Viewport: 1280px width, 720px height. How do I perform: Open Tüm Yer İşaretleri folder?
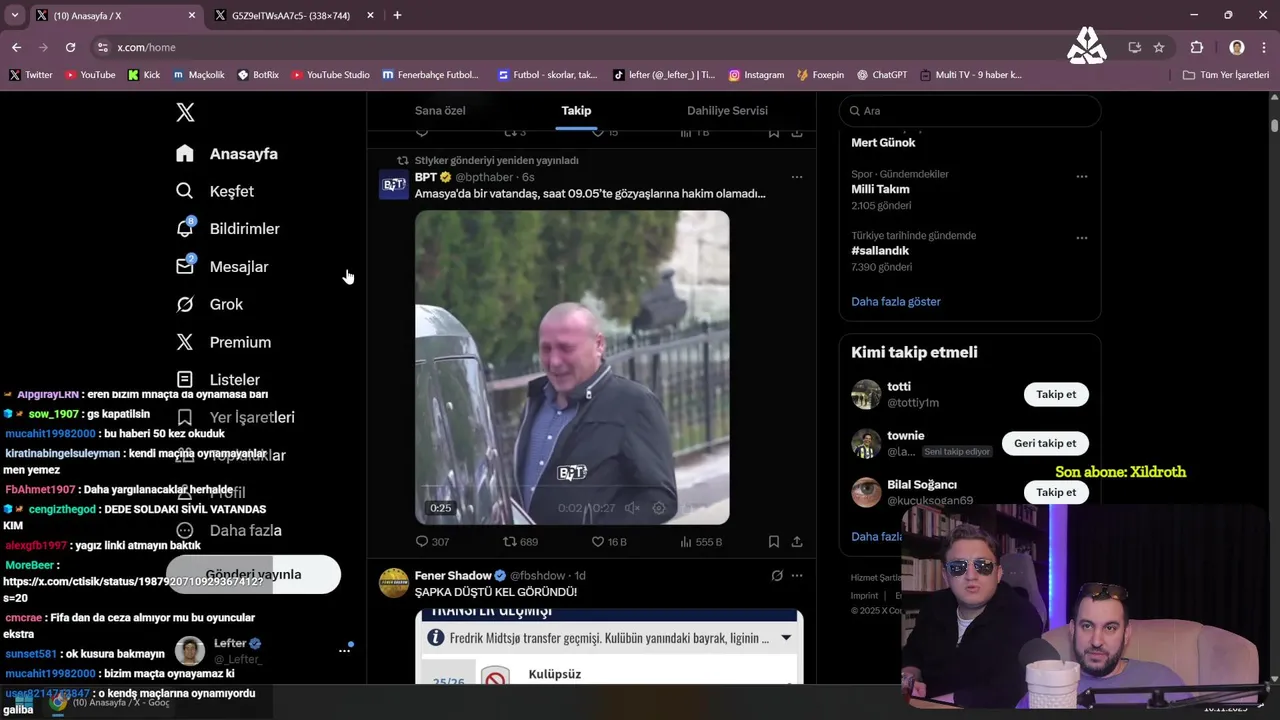point(1226,75)
